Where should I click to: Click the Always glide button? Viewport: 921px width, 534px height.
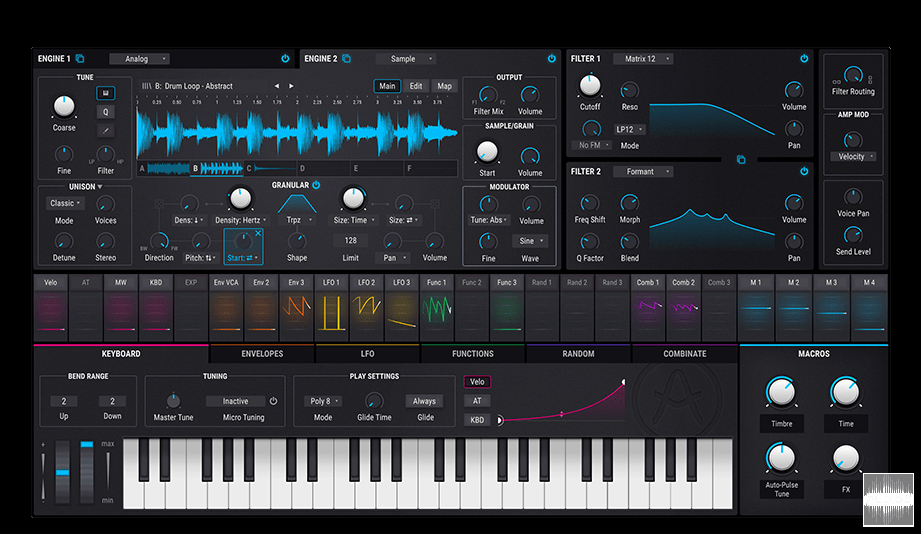(x=425, y=401)
